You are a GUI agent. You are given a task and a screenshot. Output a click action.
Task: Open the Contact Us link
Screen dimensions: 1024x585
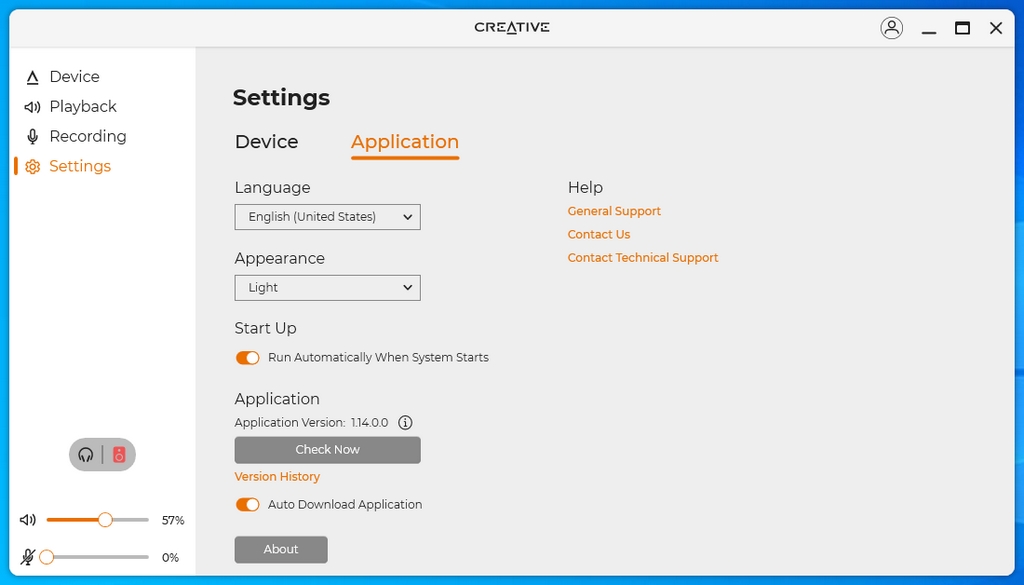[599, 234]
